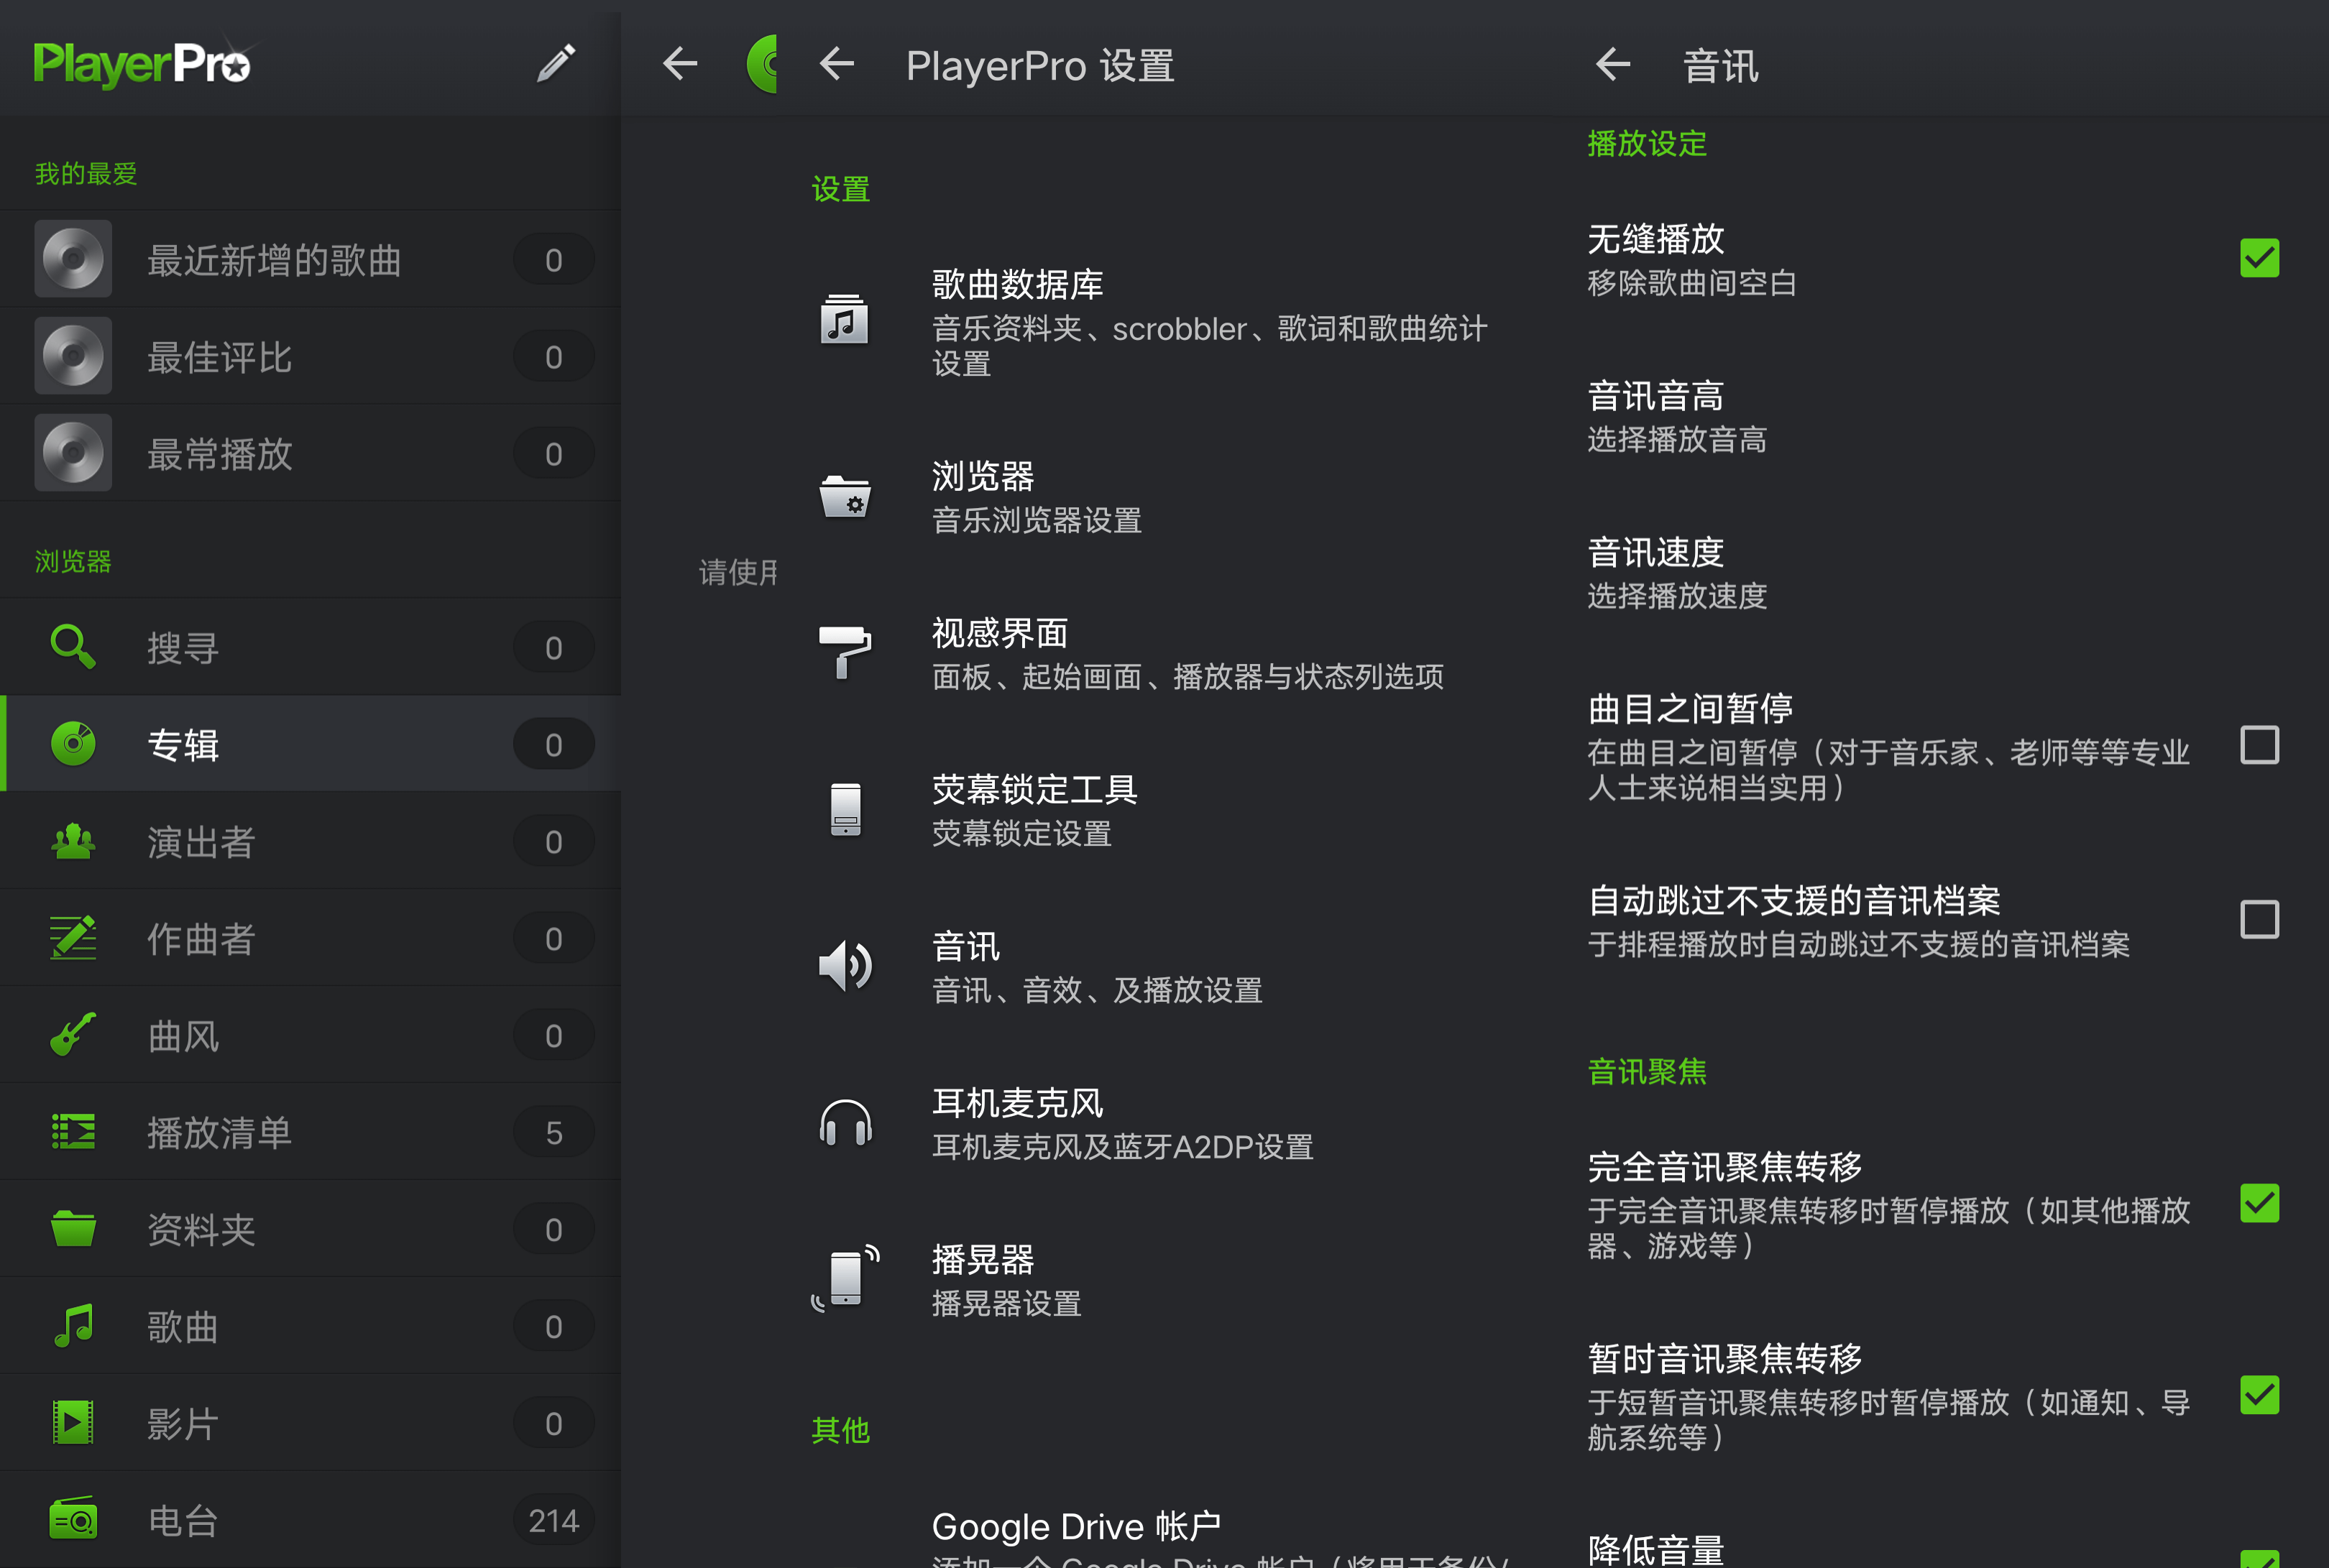Open the 音讯速度 speed setting
This screenshot has height=1568, width=2329.
1940,572
